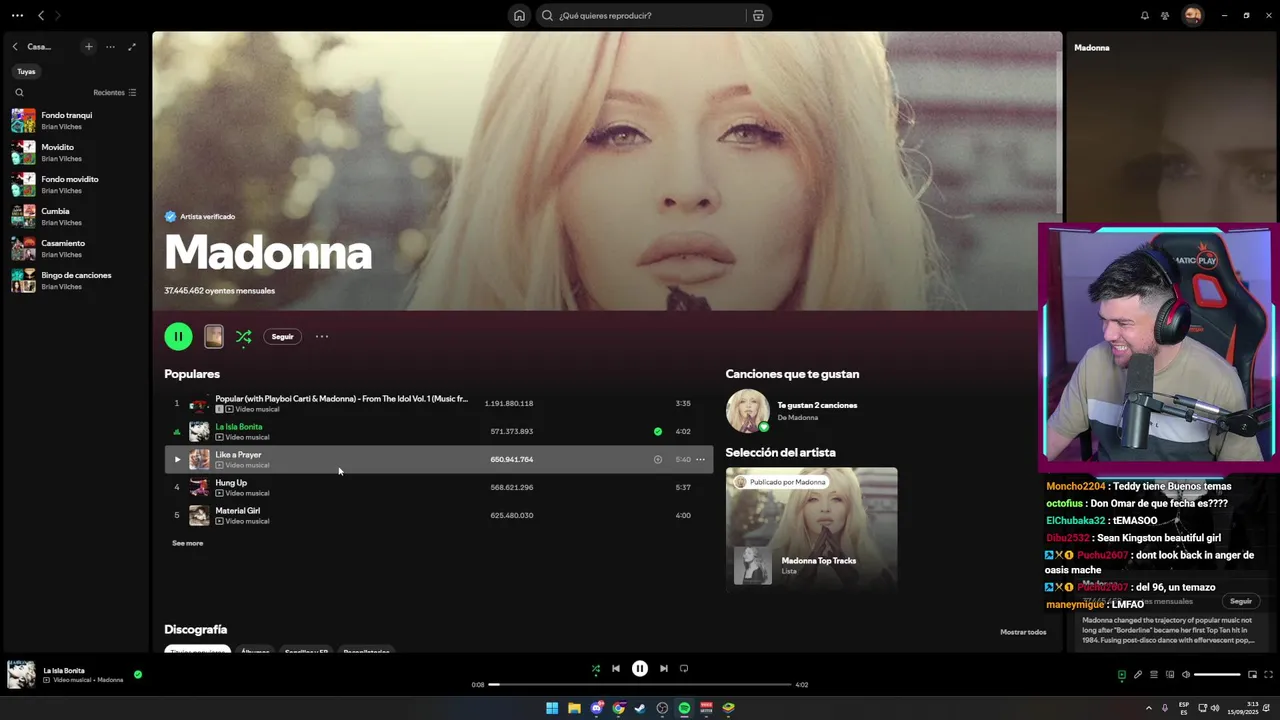Open Steam from the taskbar

(x=640, y=708)
